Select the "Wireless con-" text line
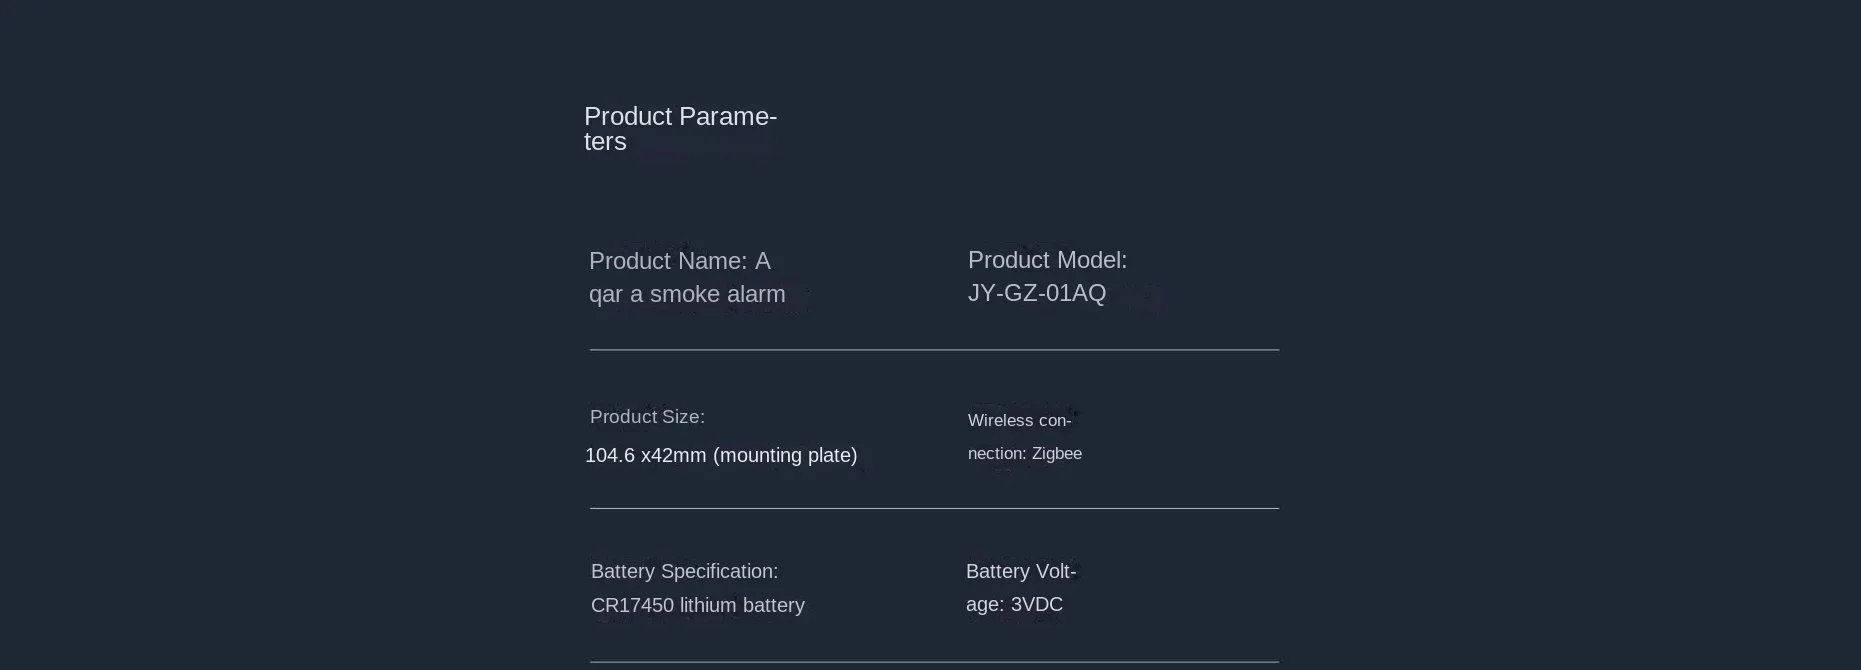Screen dimensions: 1861x670 (x=1019, y=421)
